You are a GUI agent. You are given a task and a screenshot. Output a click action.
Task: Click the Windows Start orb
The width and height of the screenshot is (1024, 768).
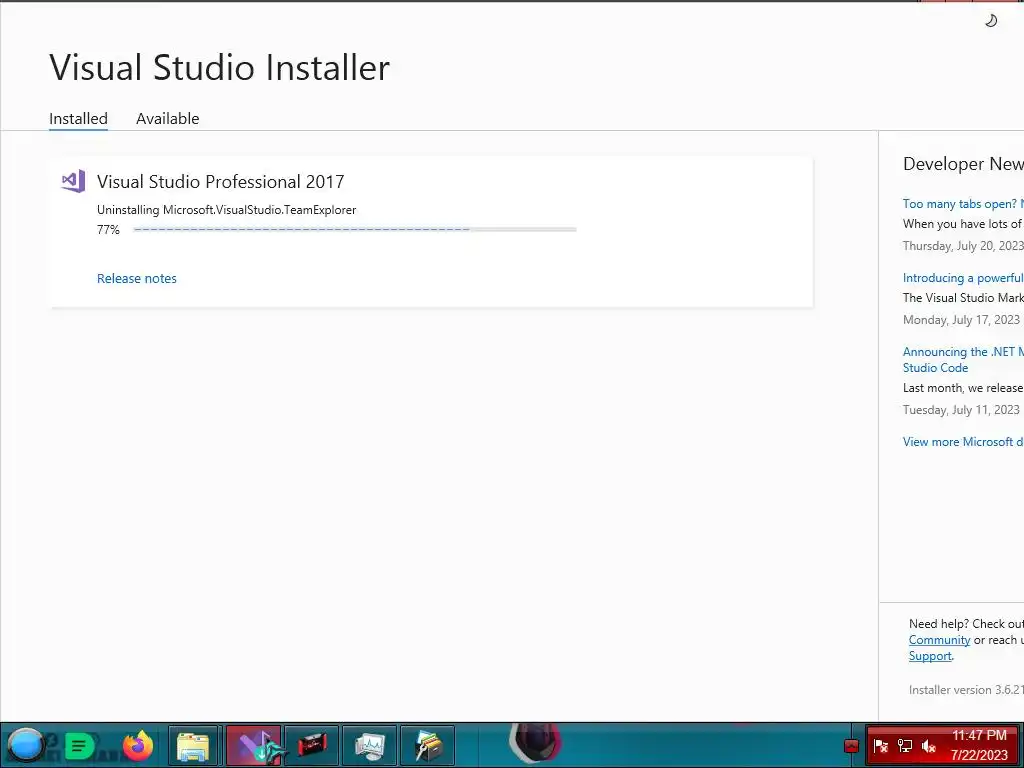click(x=26, y=745)
